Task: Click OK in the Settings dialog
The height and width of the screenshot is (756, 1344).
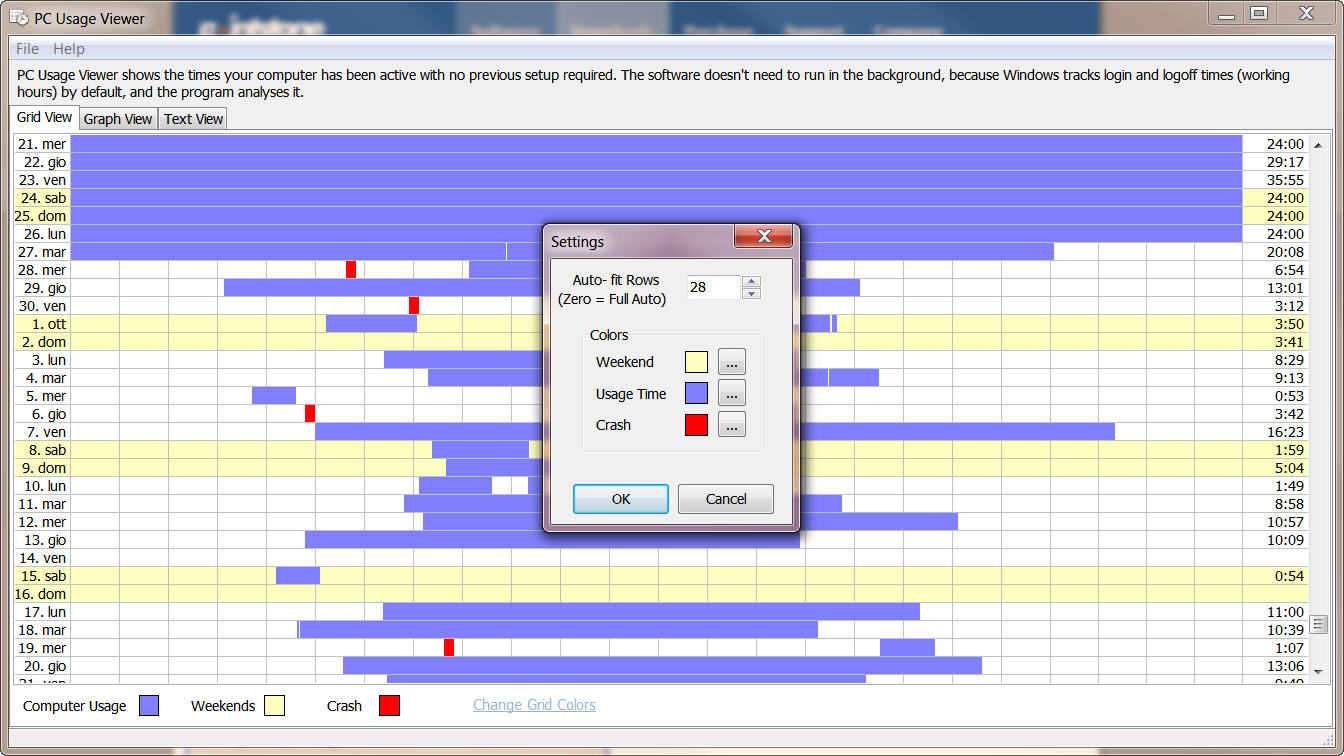Action: pyautogui.click(x=621, y=499)
